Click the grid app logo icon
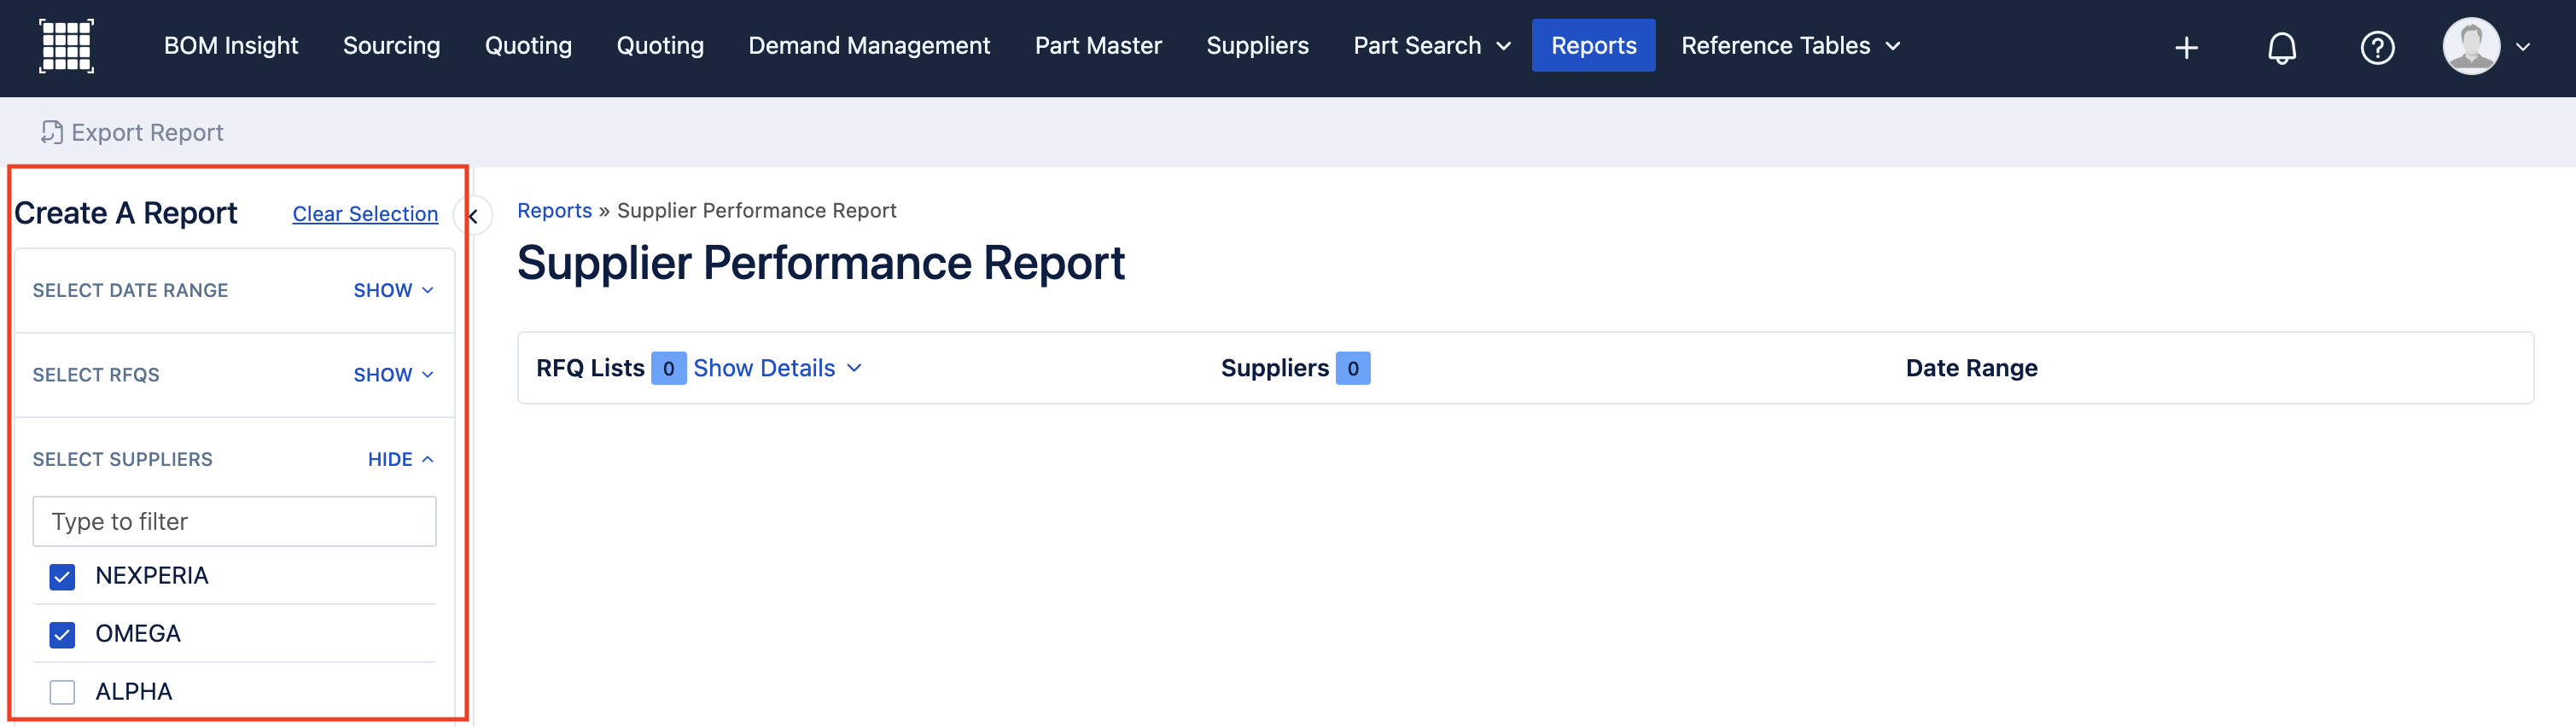The height and width of the screenshot is (727, 2576). pos(66,46)
